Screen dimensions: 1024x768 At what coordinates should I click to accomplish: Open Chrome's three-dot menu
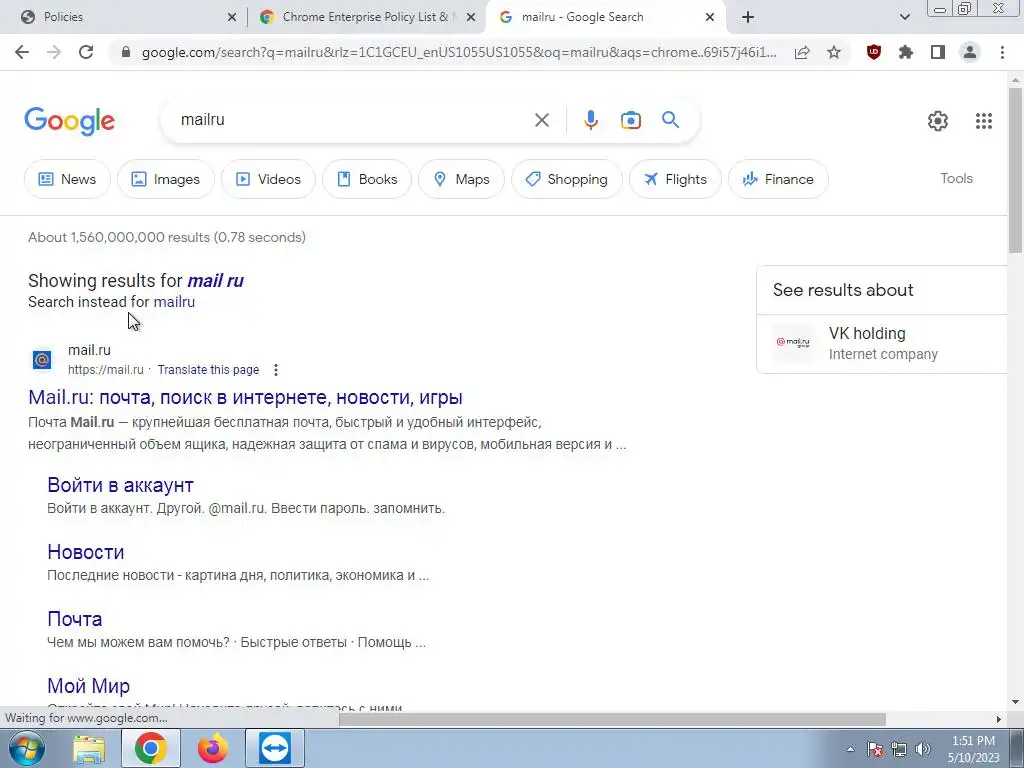(x=1002, y=52)
